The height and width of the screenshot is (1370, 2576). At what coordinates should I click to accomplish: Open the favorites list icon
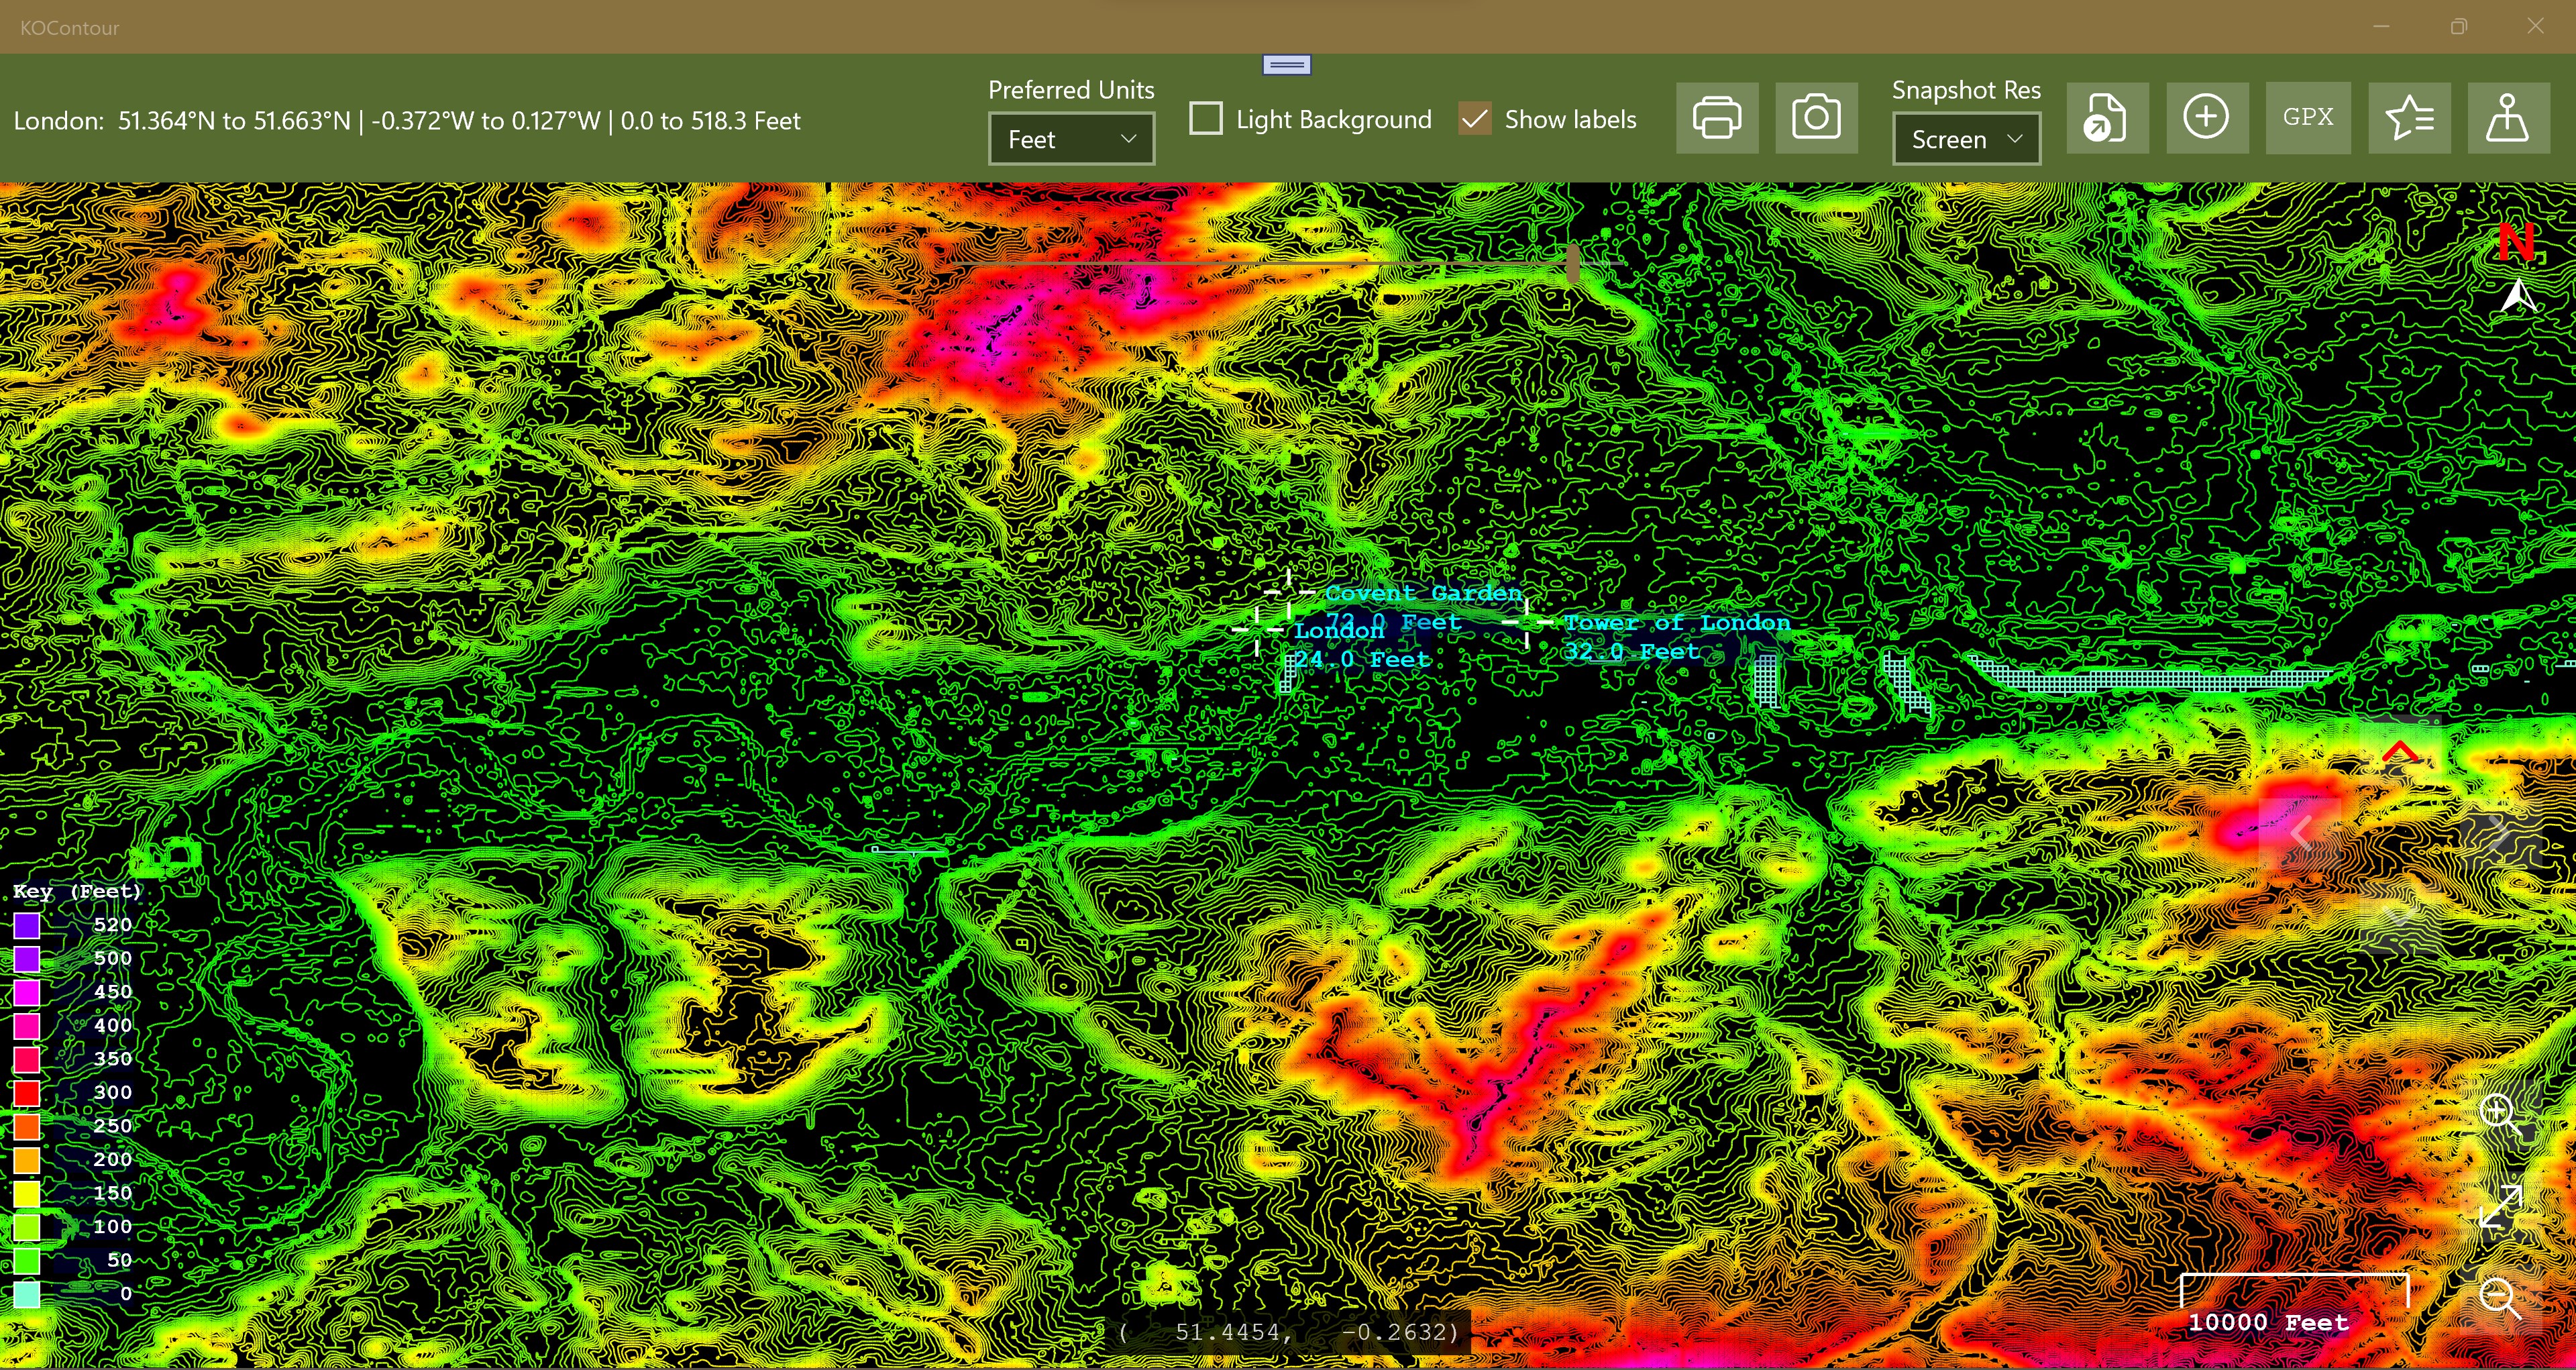pos(2409,118)
